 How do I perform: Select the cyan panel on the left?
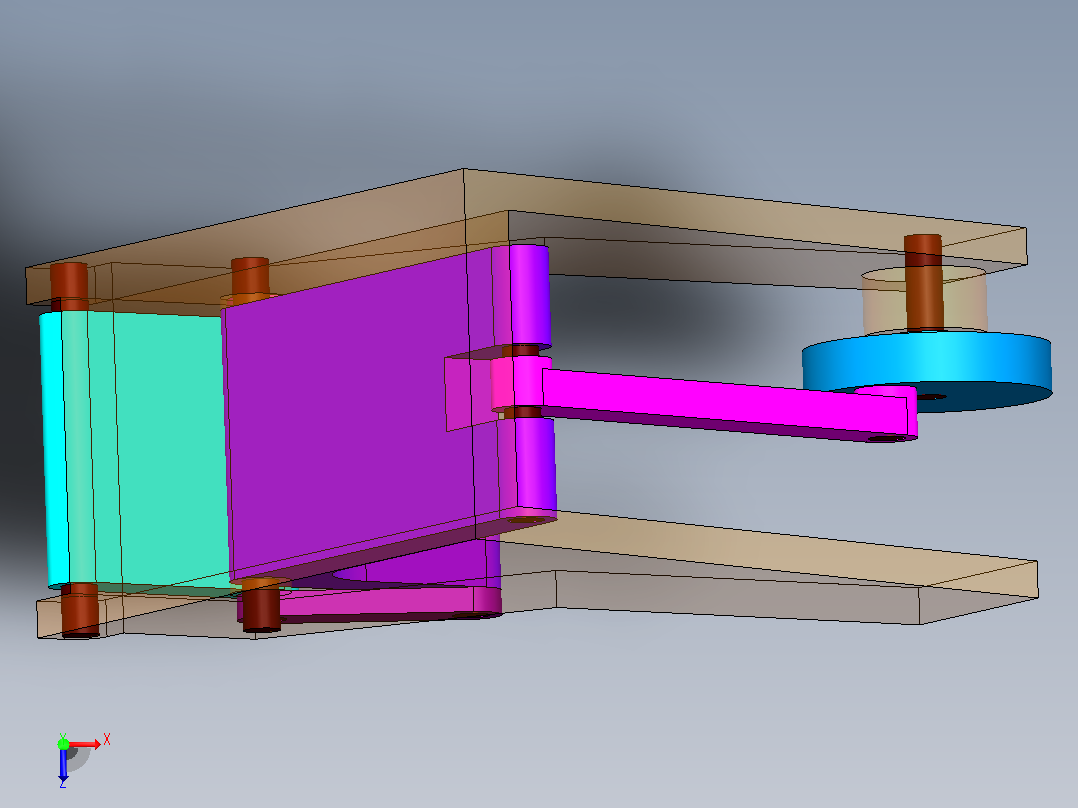click(x=135, y=450)
